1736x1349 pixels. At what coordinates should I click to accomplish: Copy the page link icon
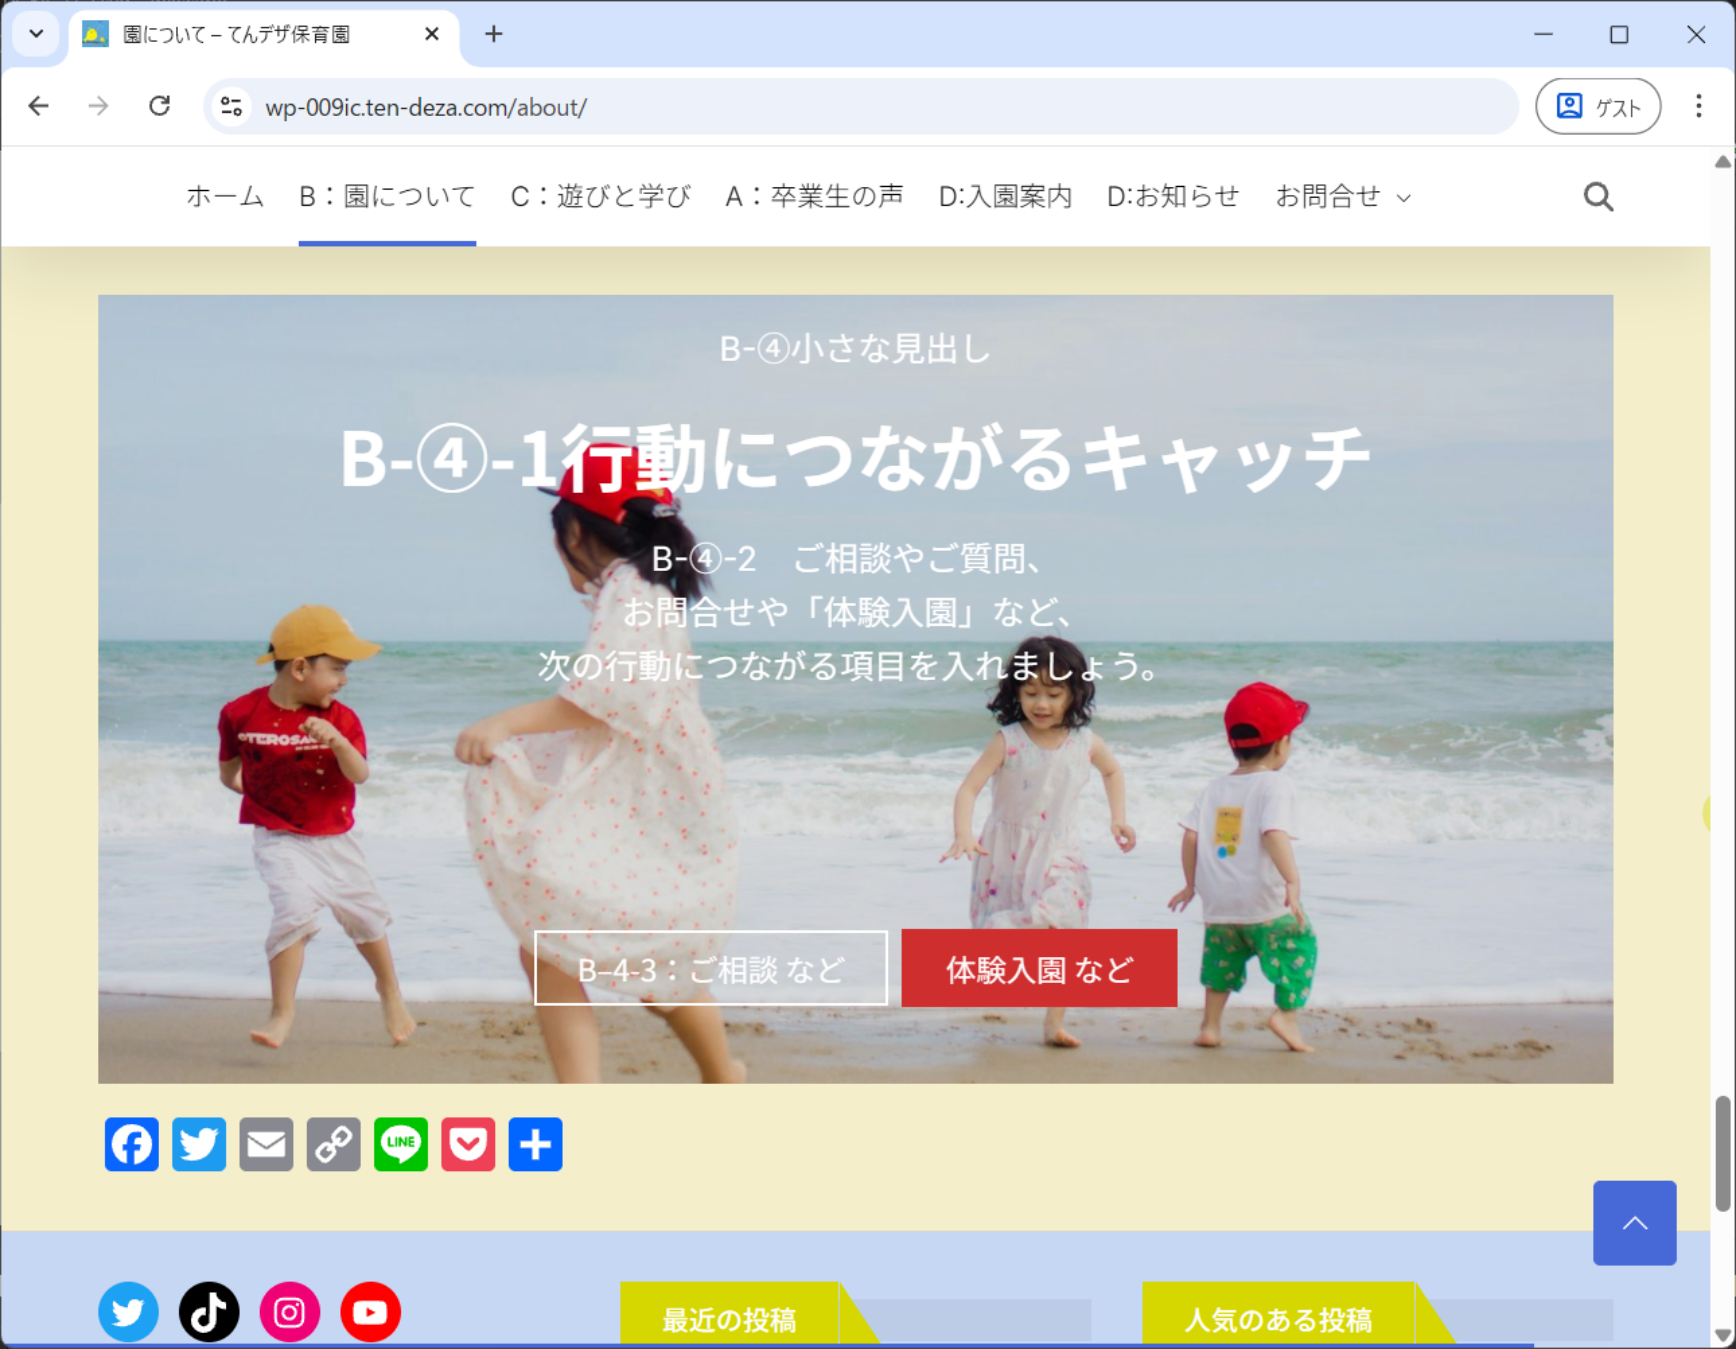click(x=333, y=1144)
